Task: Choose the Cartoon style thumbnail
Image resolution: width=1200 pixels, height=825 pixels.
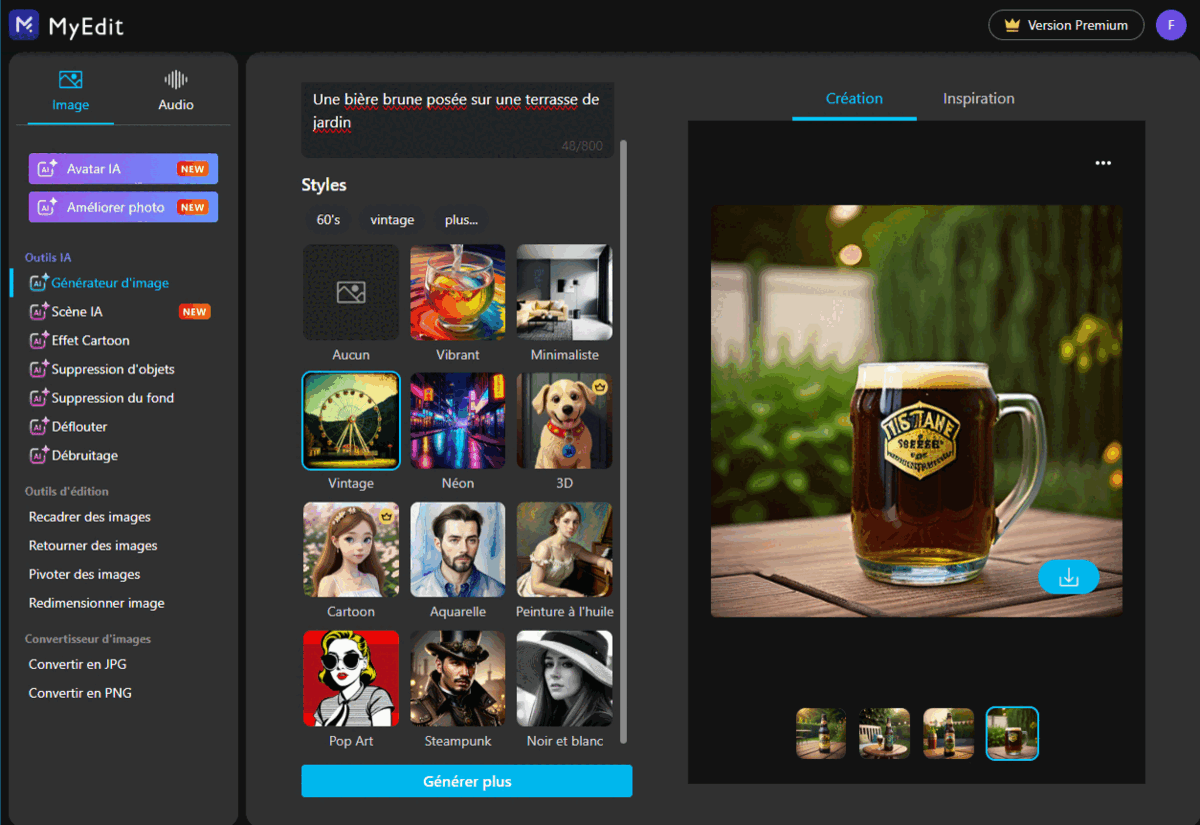Action: [351, 550]
